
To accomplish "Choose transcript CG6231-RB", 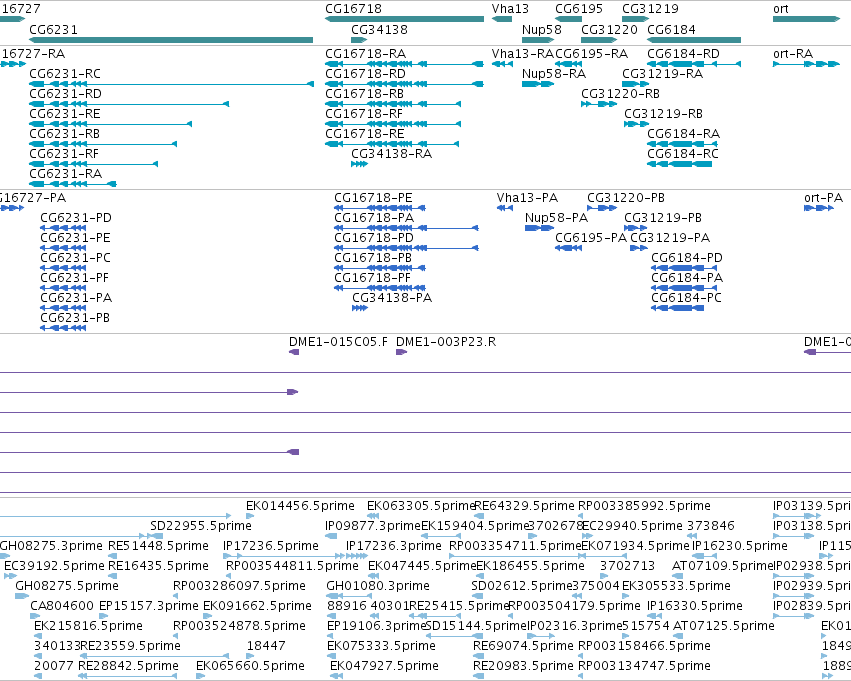I will pos(103,144).
